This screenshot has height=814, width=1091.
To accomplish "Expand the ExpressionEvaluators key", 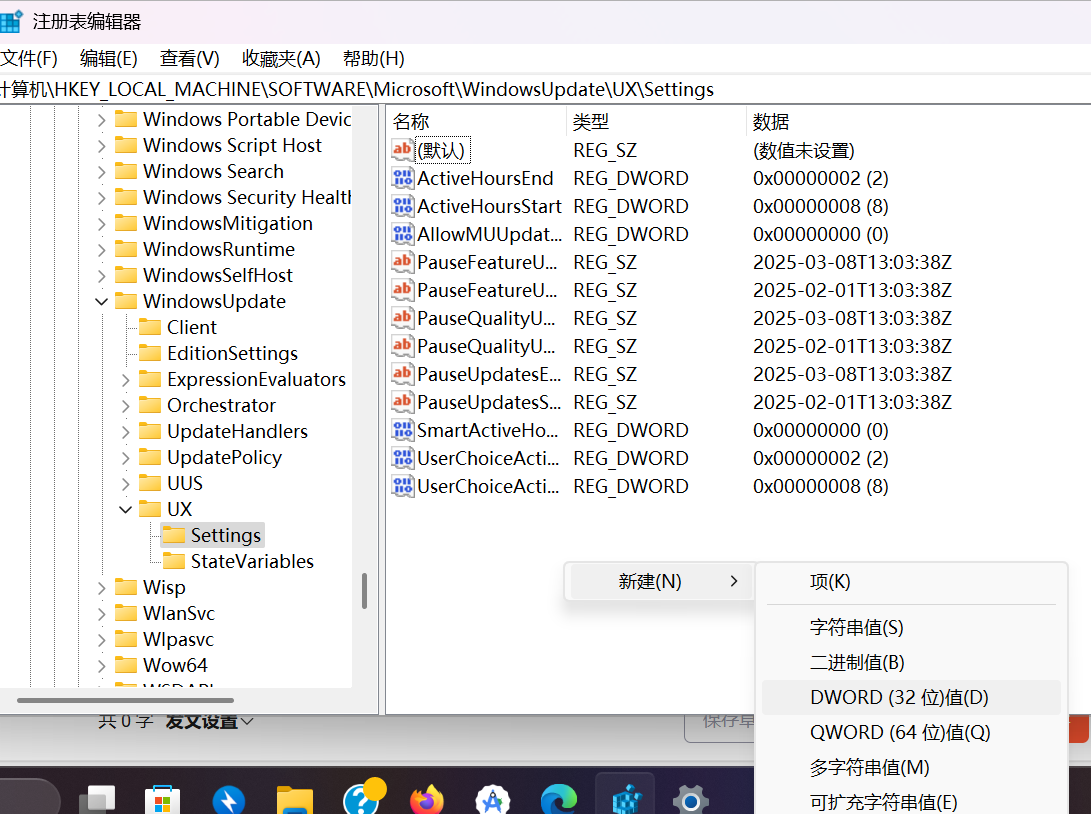I will 125,379.
